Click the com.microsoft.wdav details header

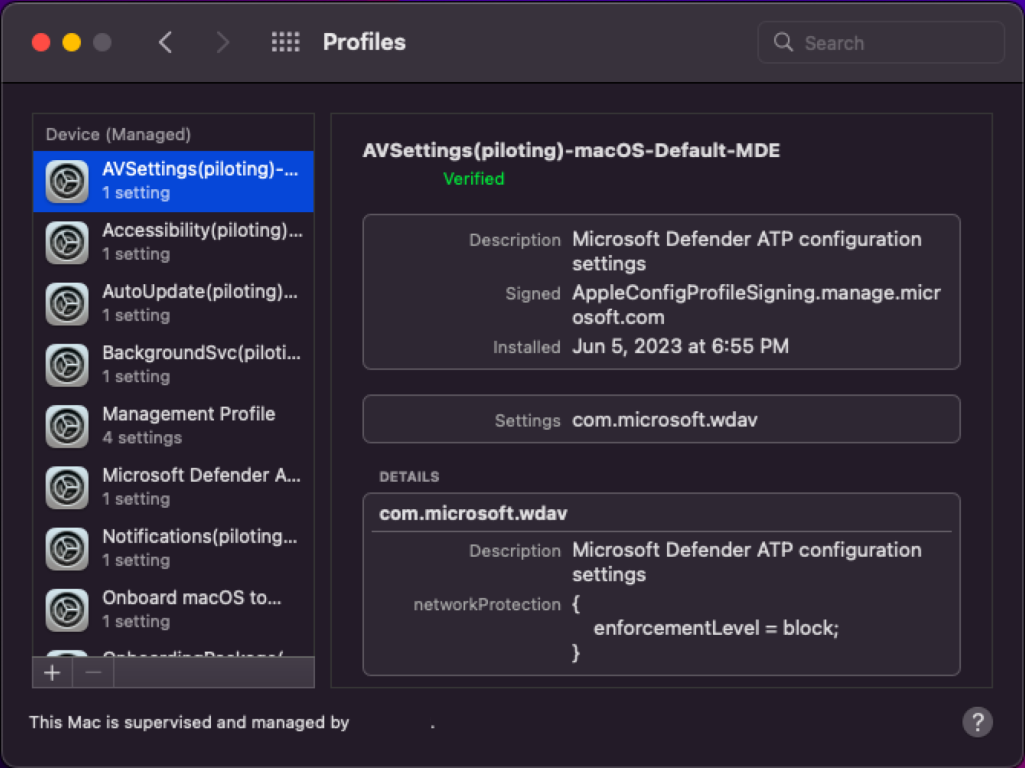[473, 514]
